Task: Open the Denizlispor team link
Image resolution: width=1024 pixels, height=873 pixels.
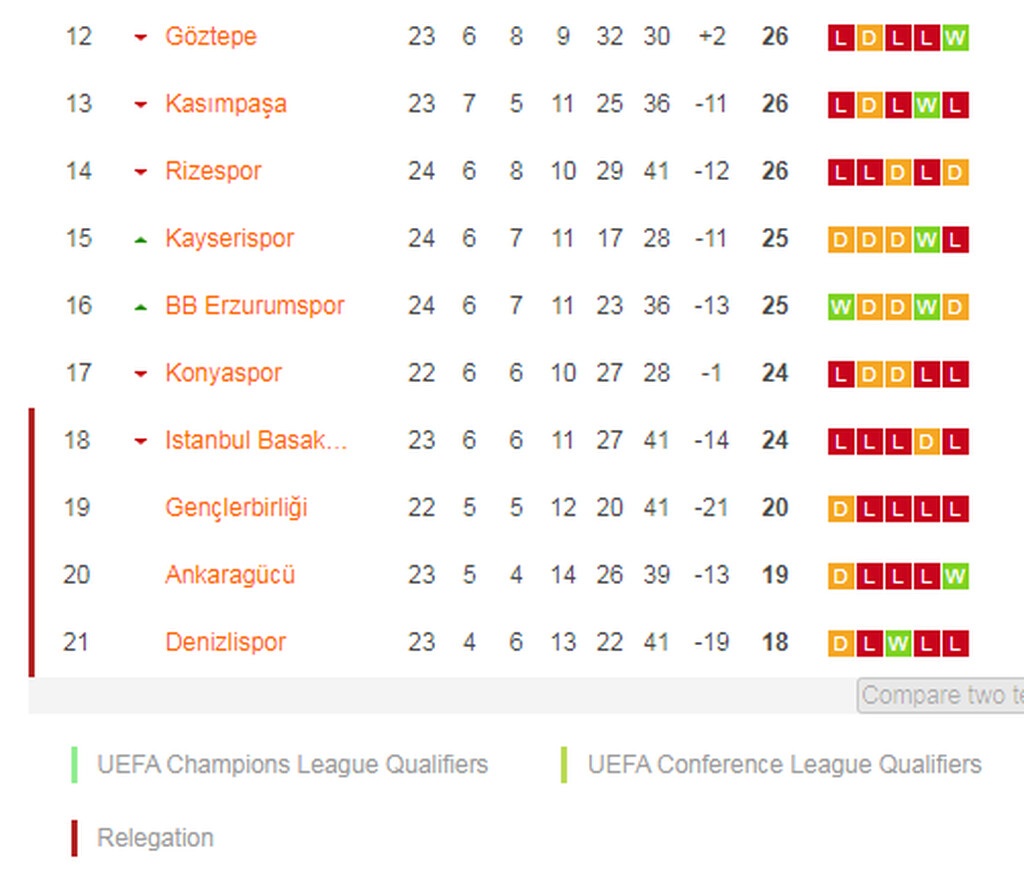Action: point(225,642)
